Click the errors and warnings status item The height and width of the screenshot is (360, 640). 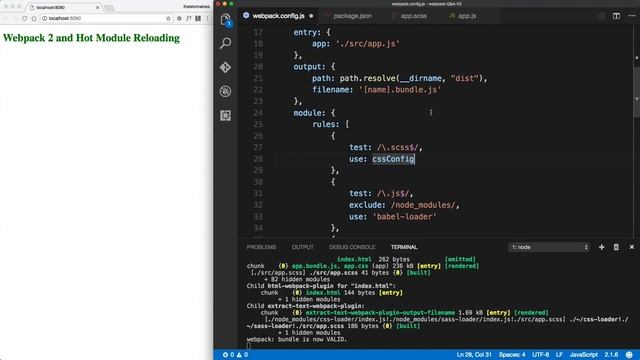point(235,355)
